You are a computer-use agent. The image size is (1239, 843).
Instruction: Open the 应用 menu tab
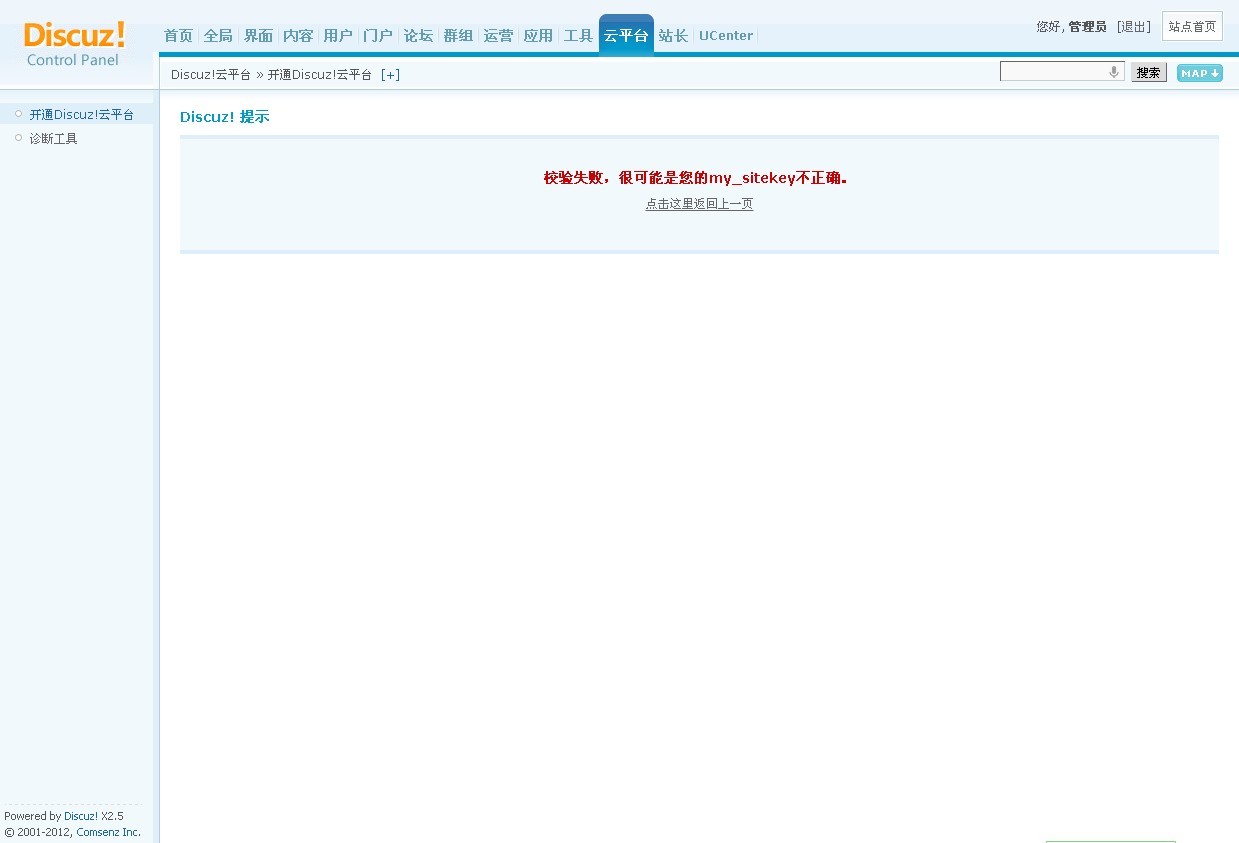click(538, 36)
